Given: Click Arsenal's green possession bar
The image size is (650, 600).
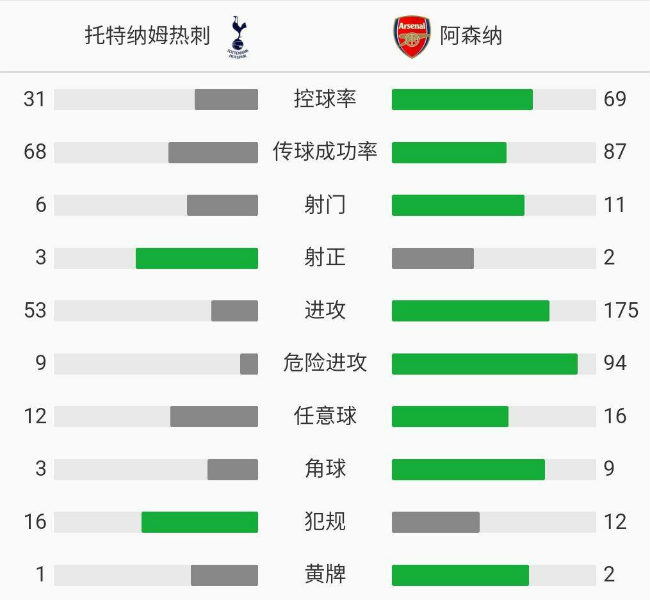Looking at the screenshot, I should click(462, 99).
